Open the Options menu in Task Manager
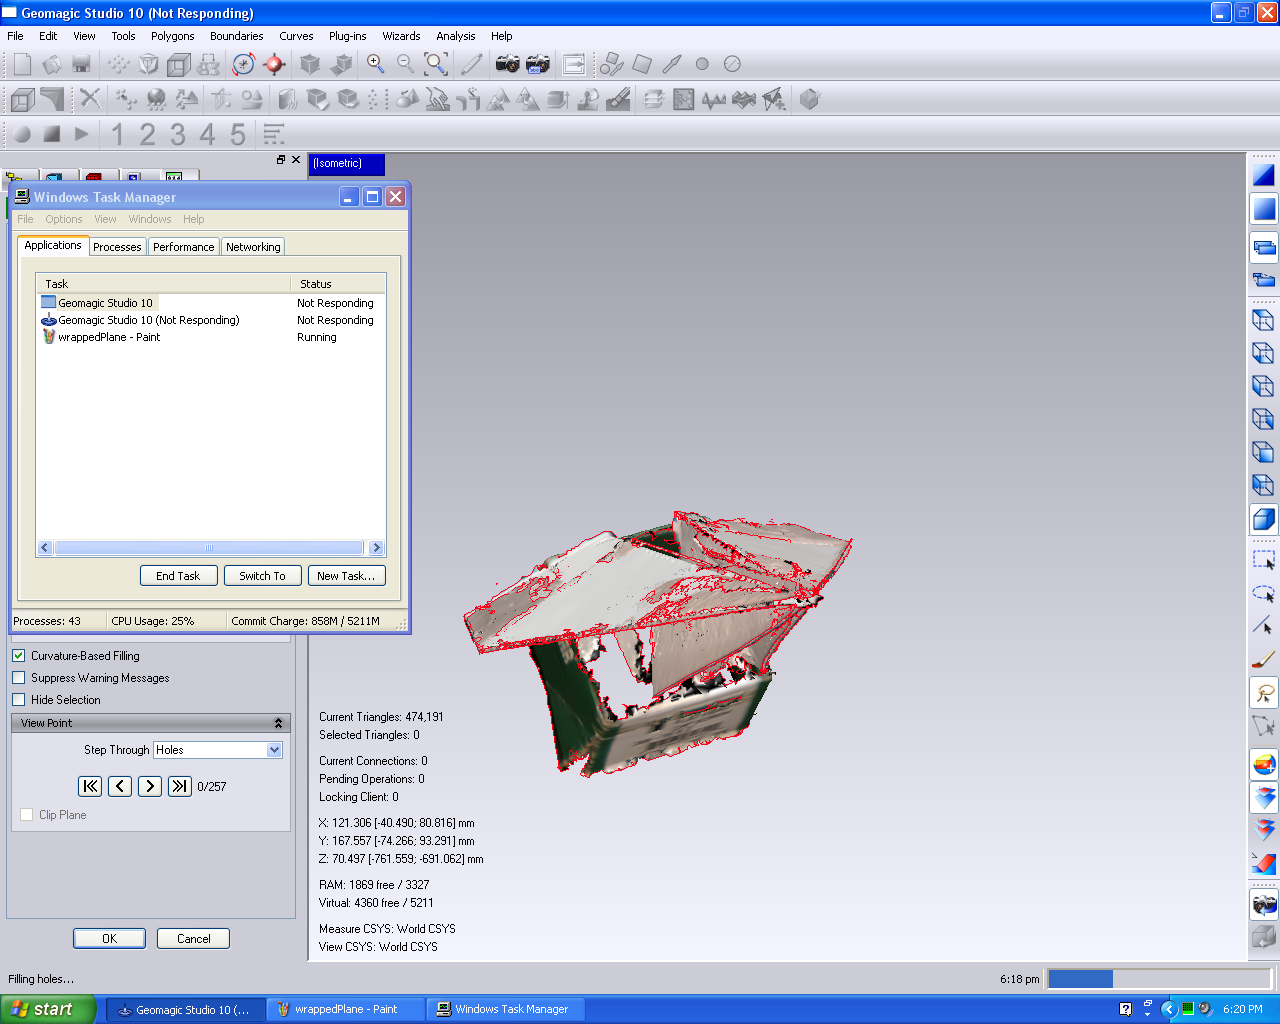The width and height of the screenshot is (1280, 1024). [64, 219]
